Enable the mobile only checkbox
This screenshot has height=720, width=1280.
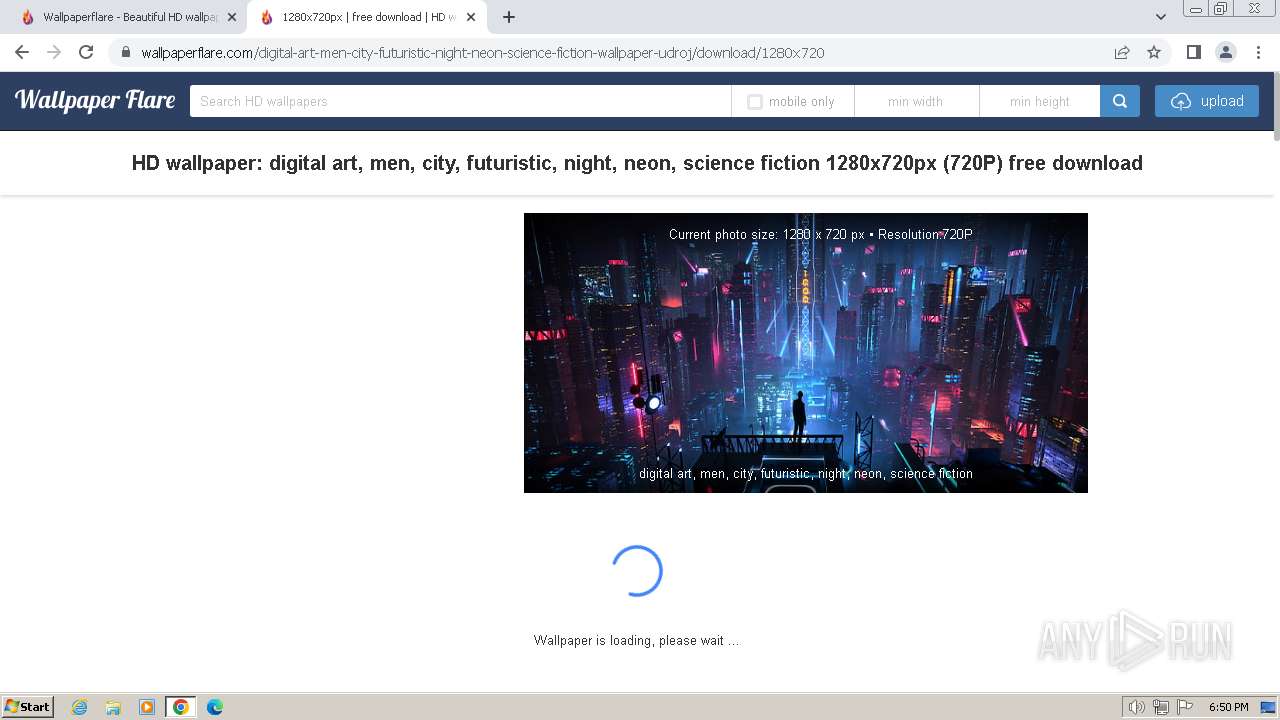point(755,102)
